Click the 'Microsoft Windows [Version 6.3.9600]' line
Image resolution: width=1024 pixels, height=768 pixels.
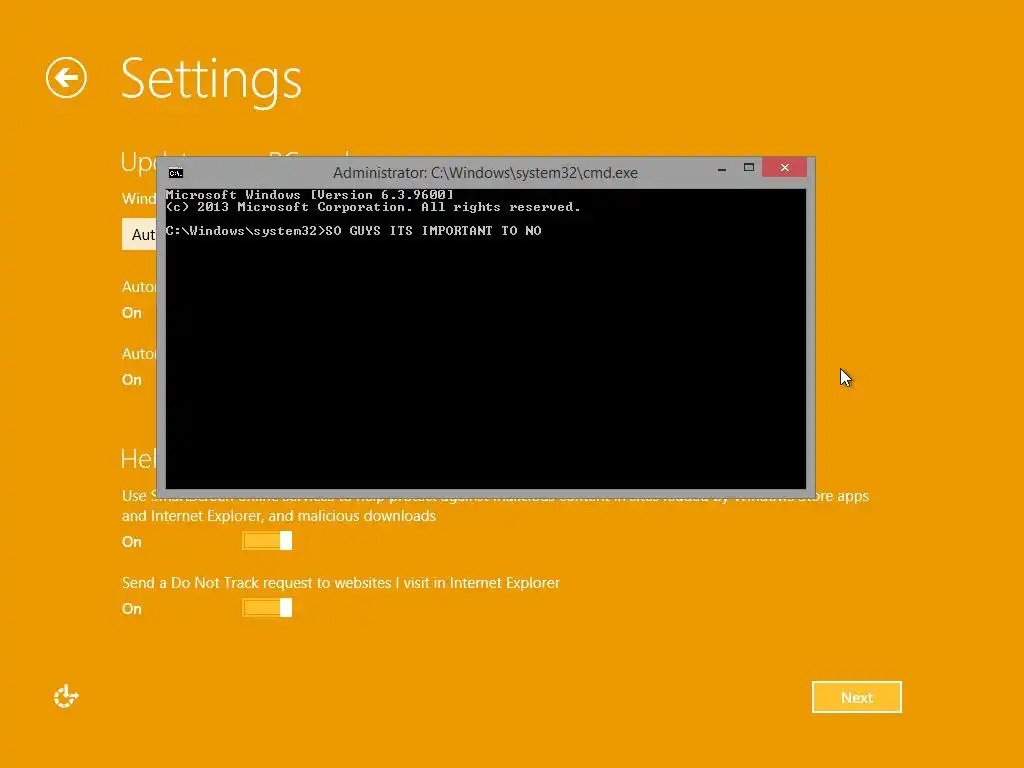click(310, 195)
